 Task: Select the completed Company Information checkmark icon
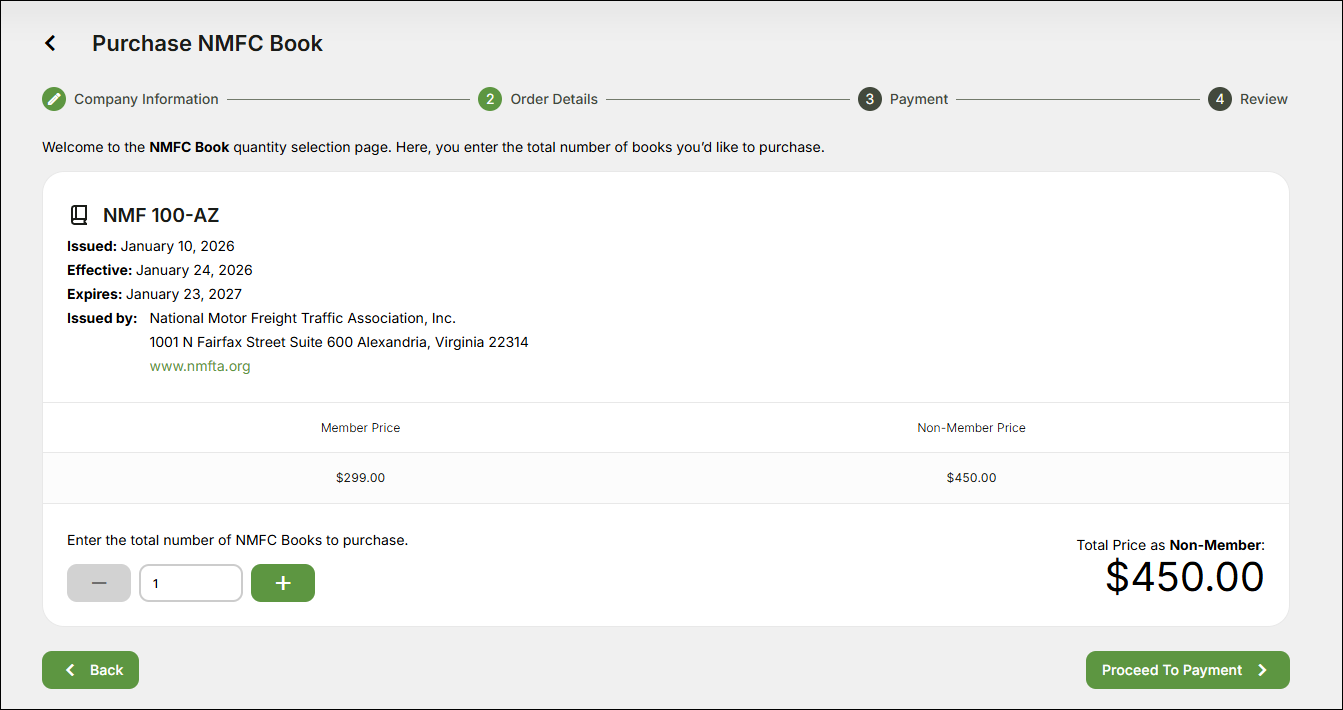54,99
